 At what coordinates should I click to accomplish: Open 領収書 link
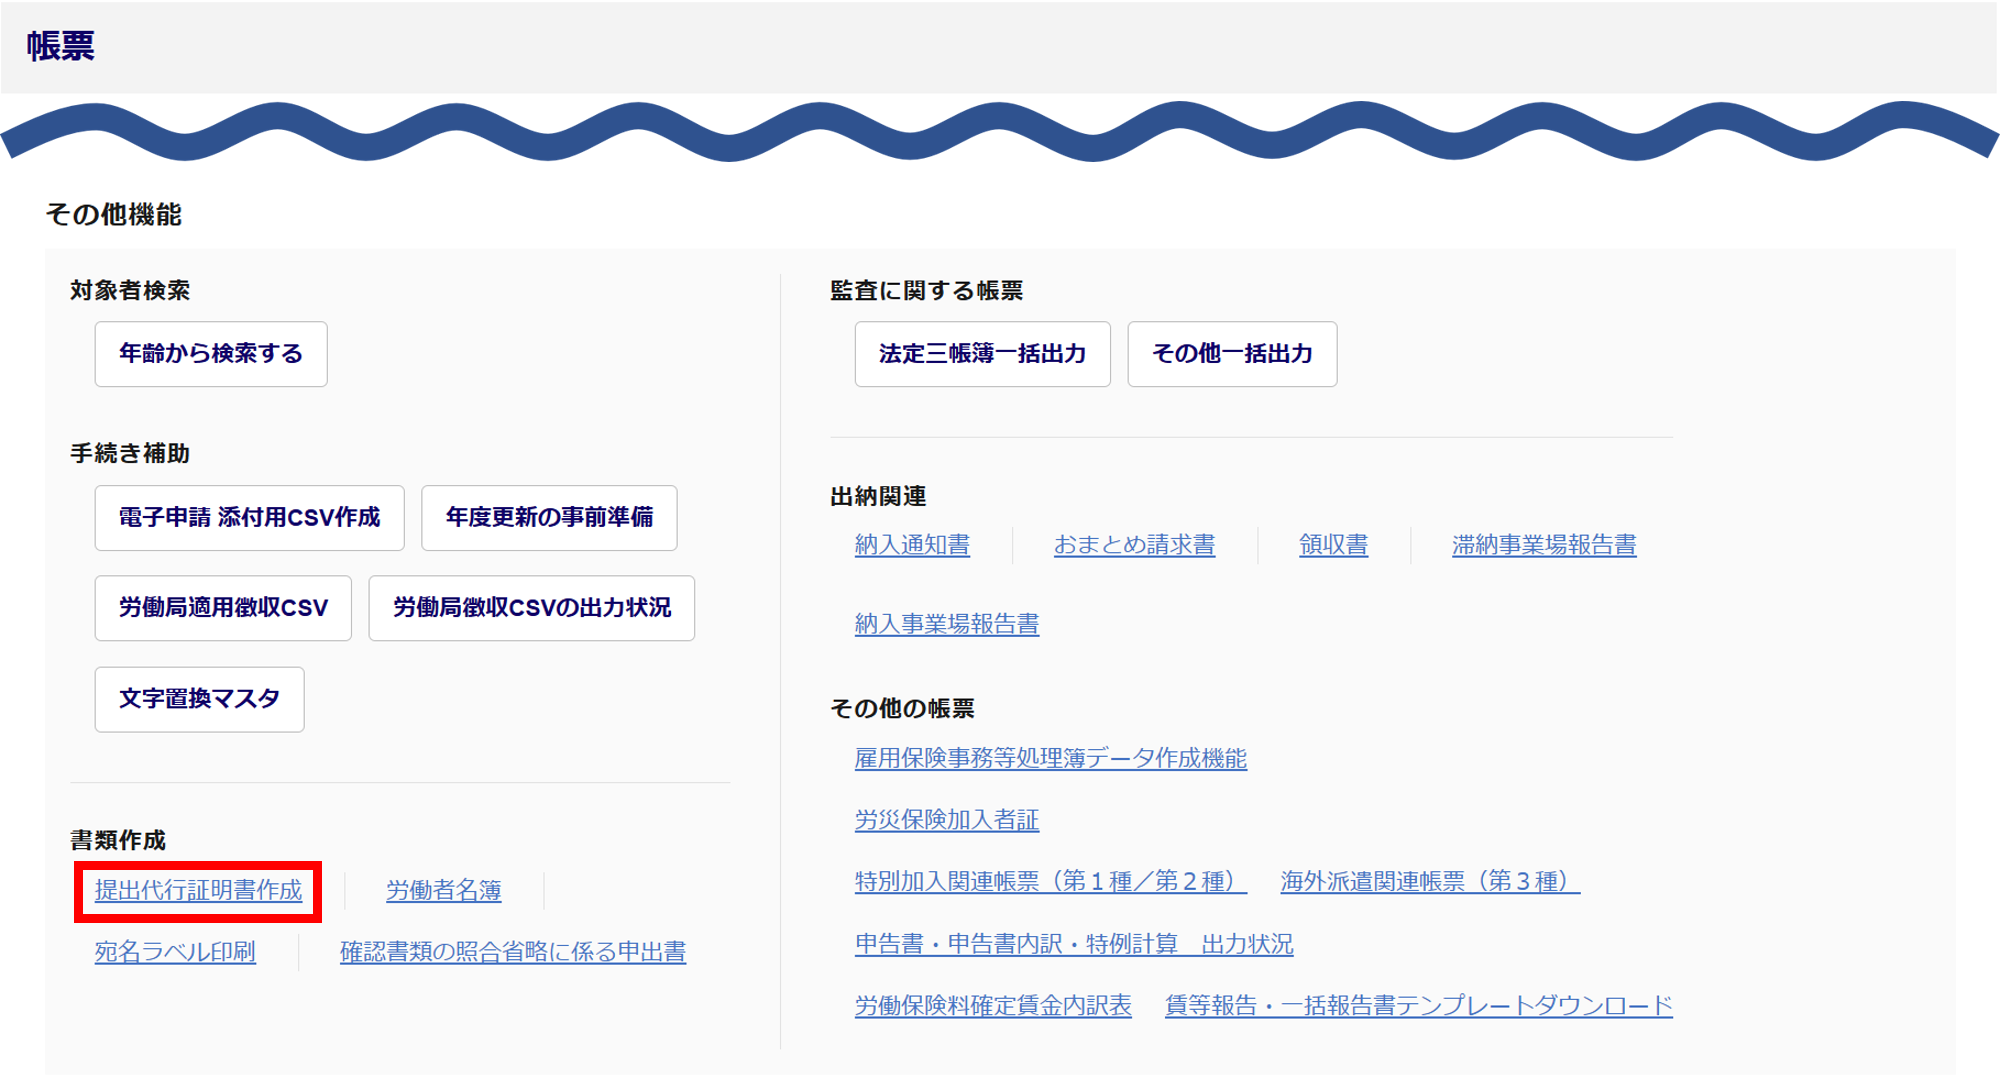(x=1333, y=545)
